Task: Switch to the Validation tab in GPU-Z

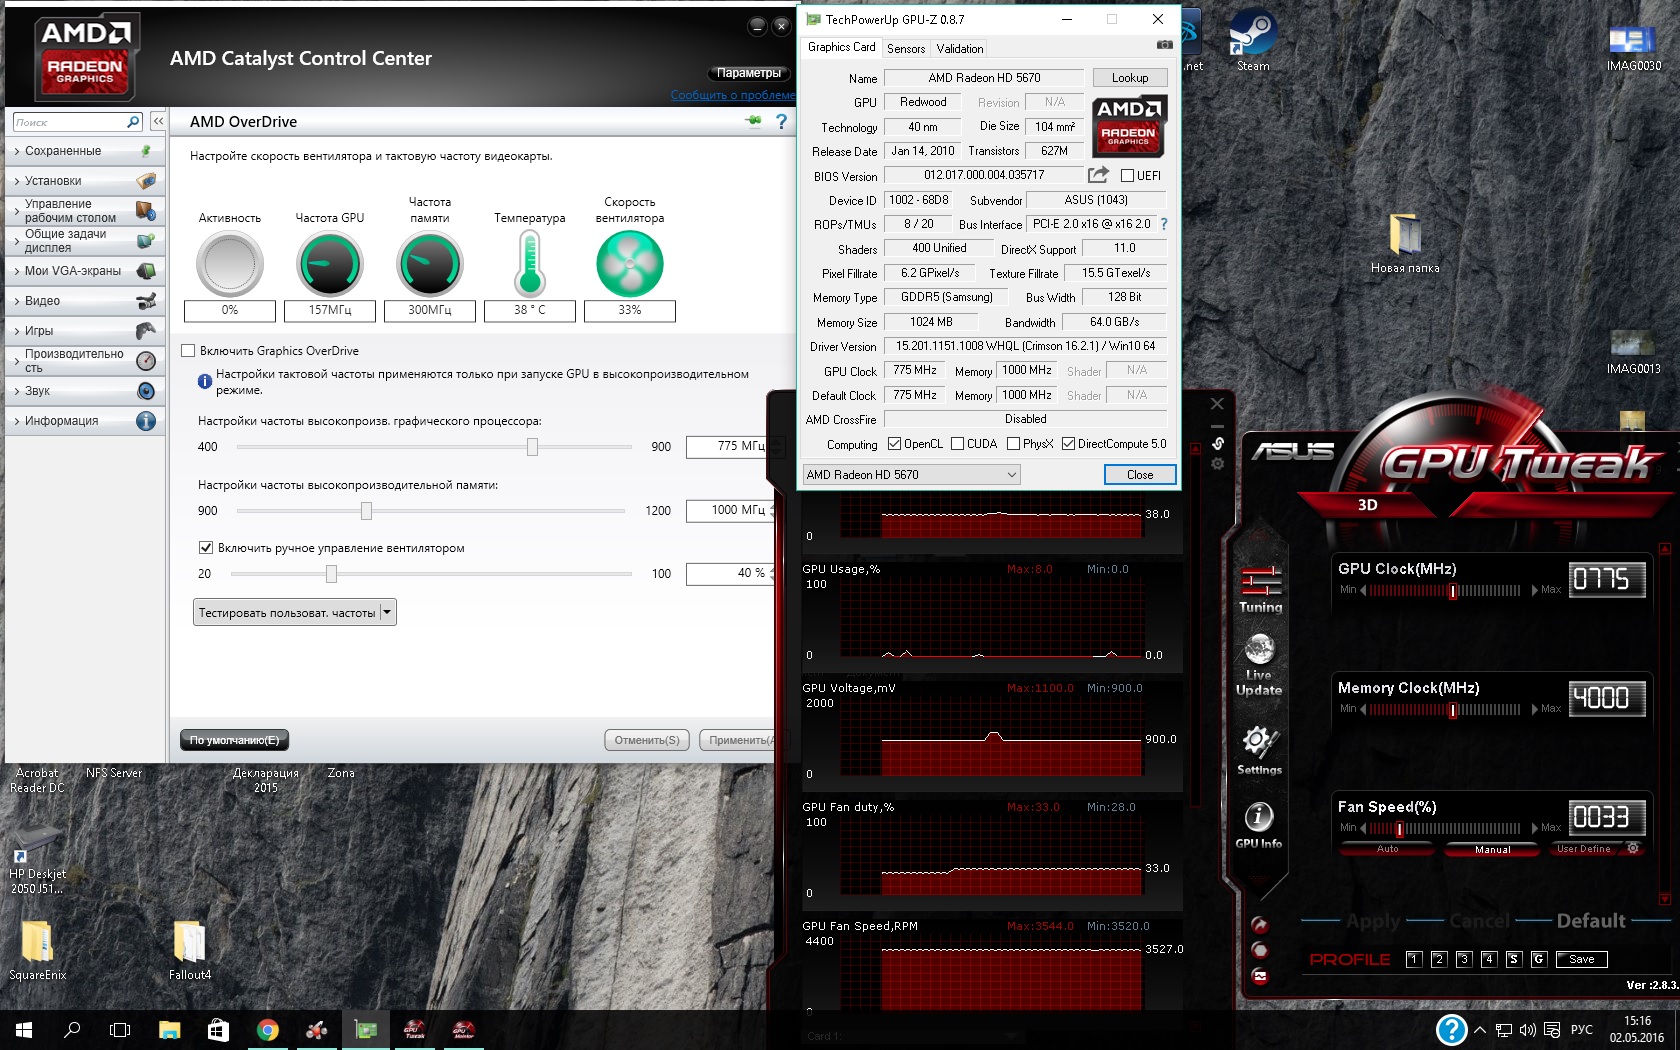Action: pyautogui.click(x=960, y=48)
